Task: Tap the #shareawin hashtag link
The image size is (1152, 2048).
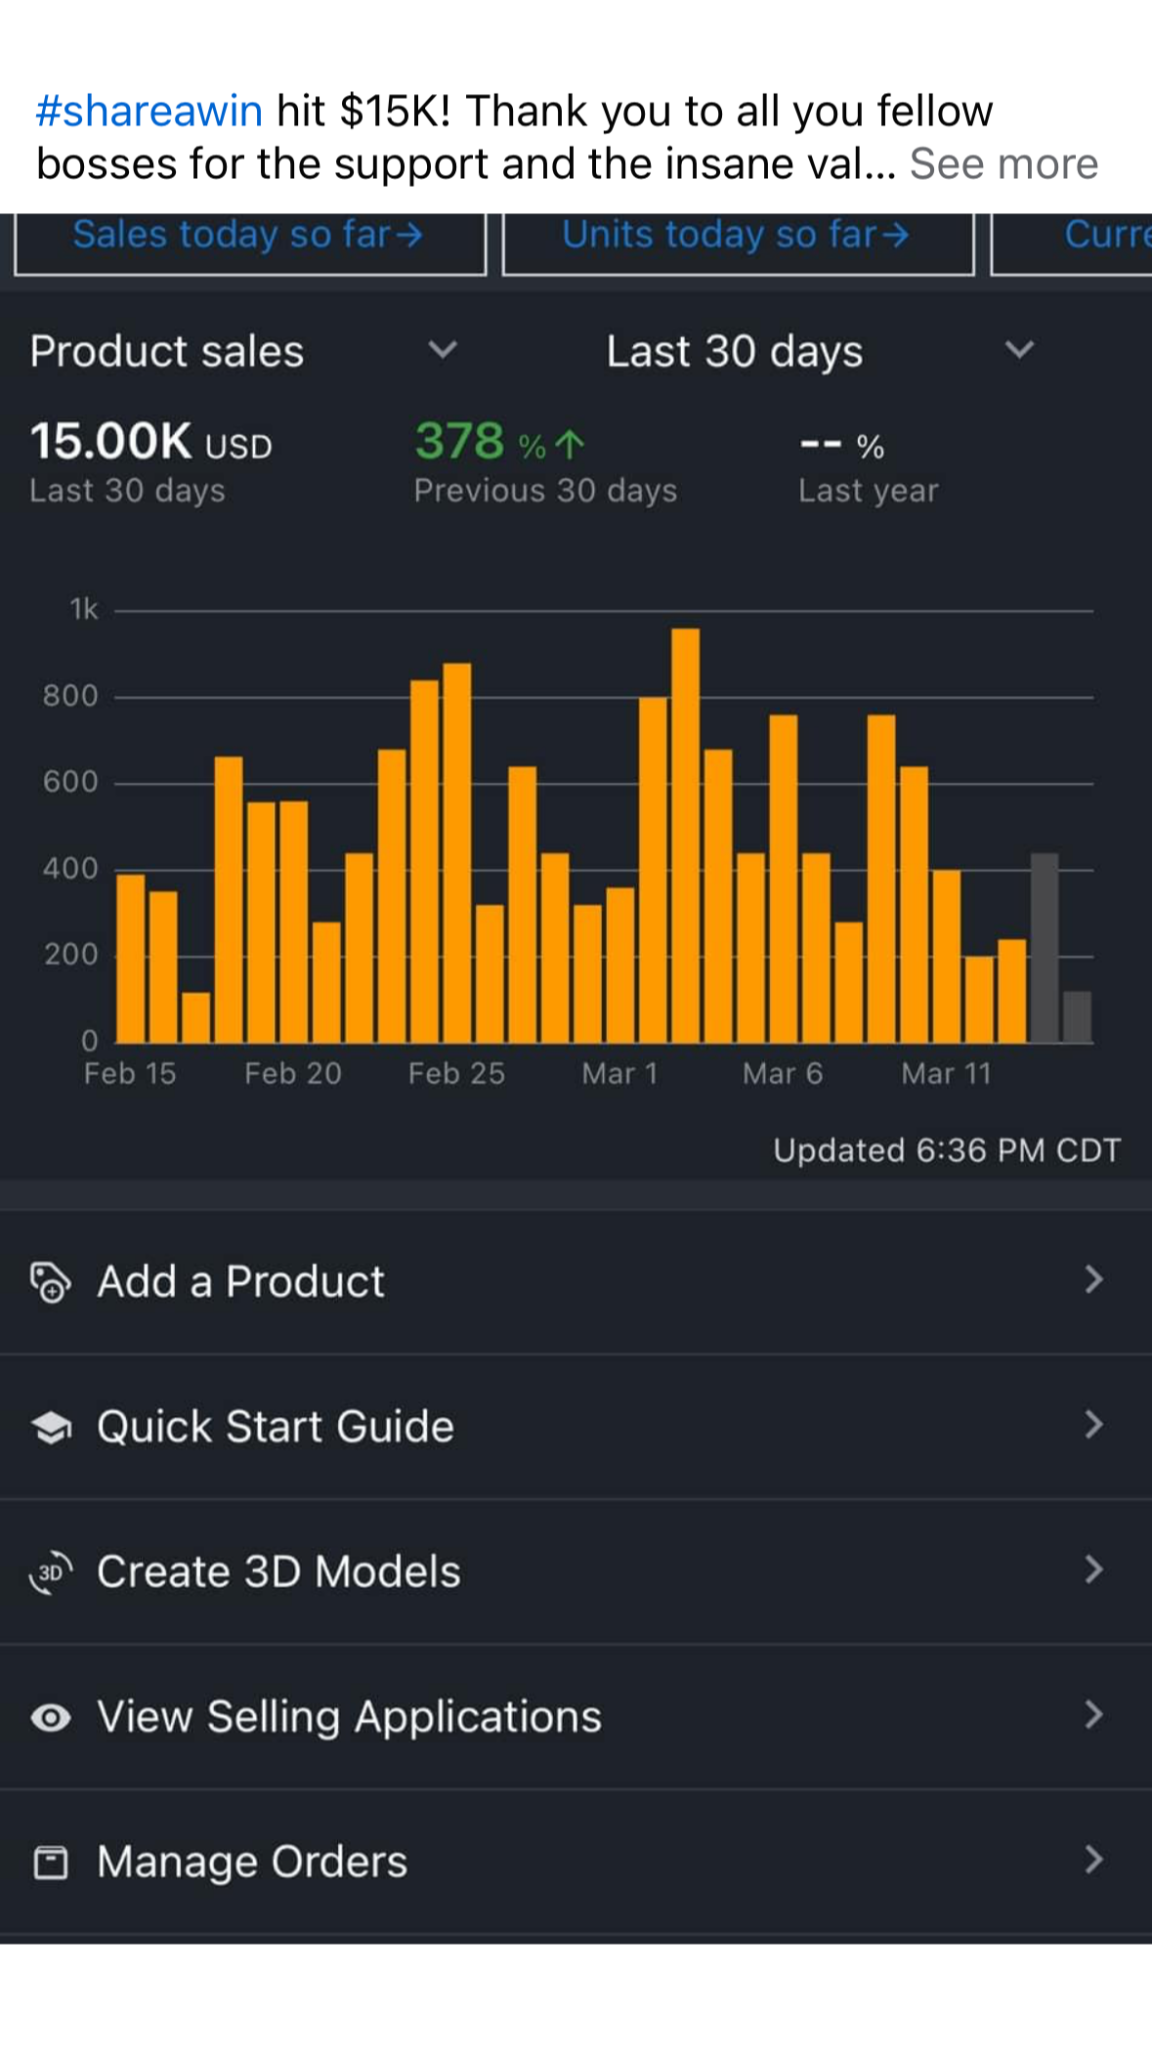Action: [x=149, y=111]
